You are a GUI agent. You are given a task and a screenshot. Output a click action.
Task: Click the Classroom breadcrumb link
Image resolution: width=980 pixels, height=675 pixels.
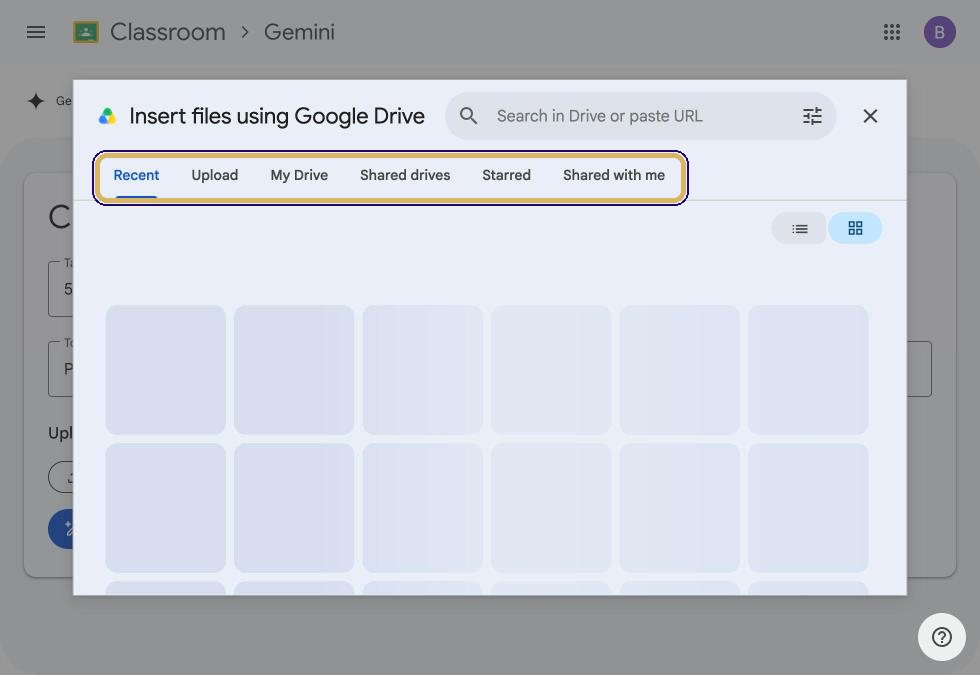(x=168, y=32)
